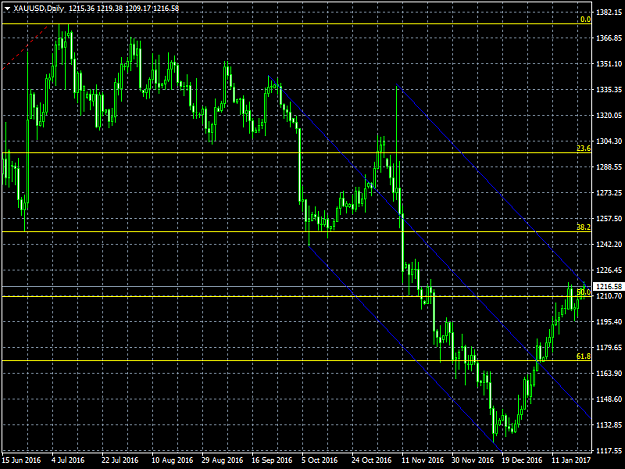Click the 15 Jun 2016 date label
The height and width of the screenshot is (469, 625).
(22, 460)
